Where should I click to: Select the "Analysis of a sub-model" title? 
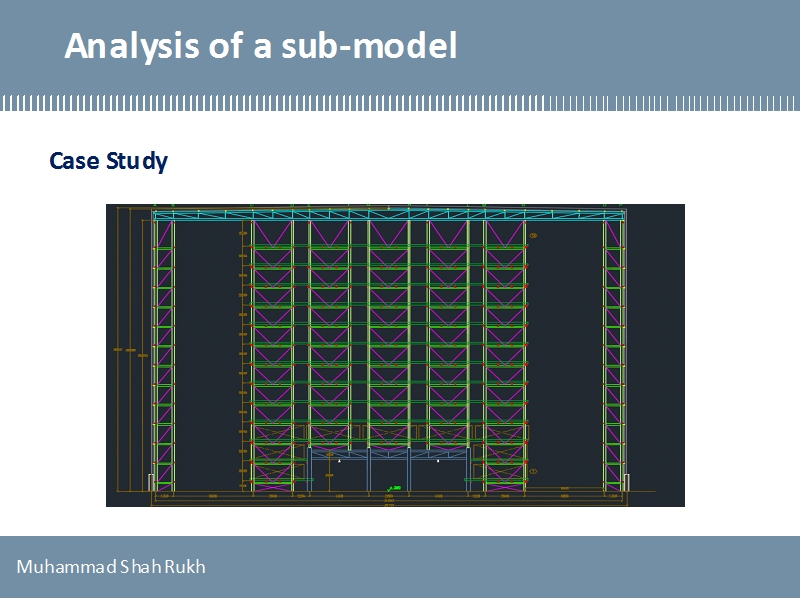click(x=261, y=46)
